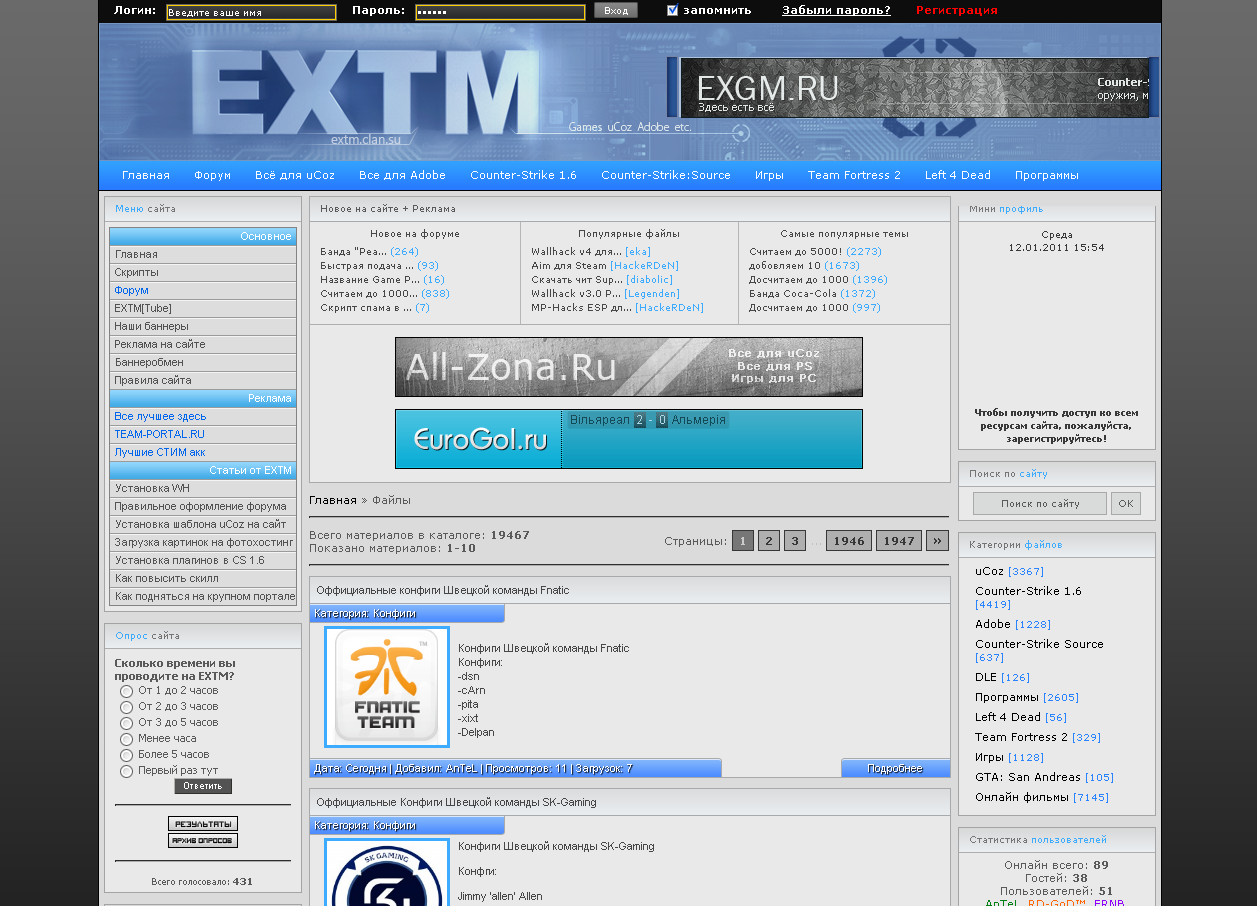Open article 'Установка WH'

click(203, 488)
